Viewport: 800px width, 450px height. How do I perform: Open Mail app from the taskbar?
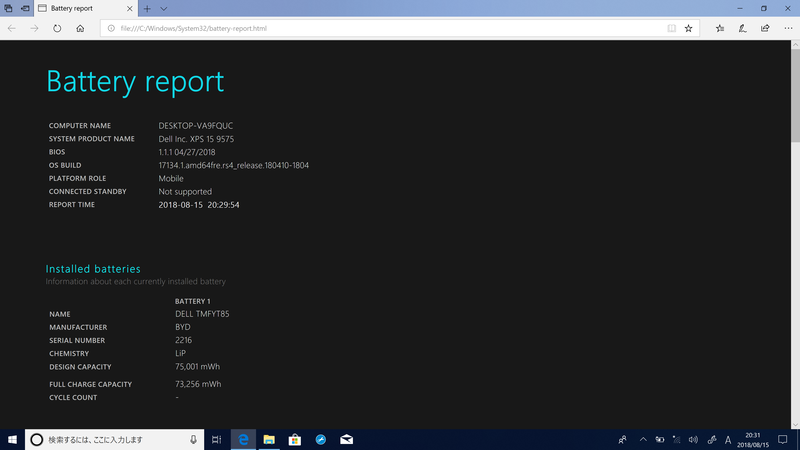pos(346,439)
